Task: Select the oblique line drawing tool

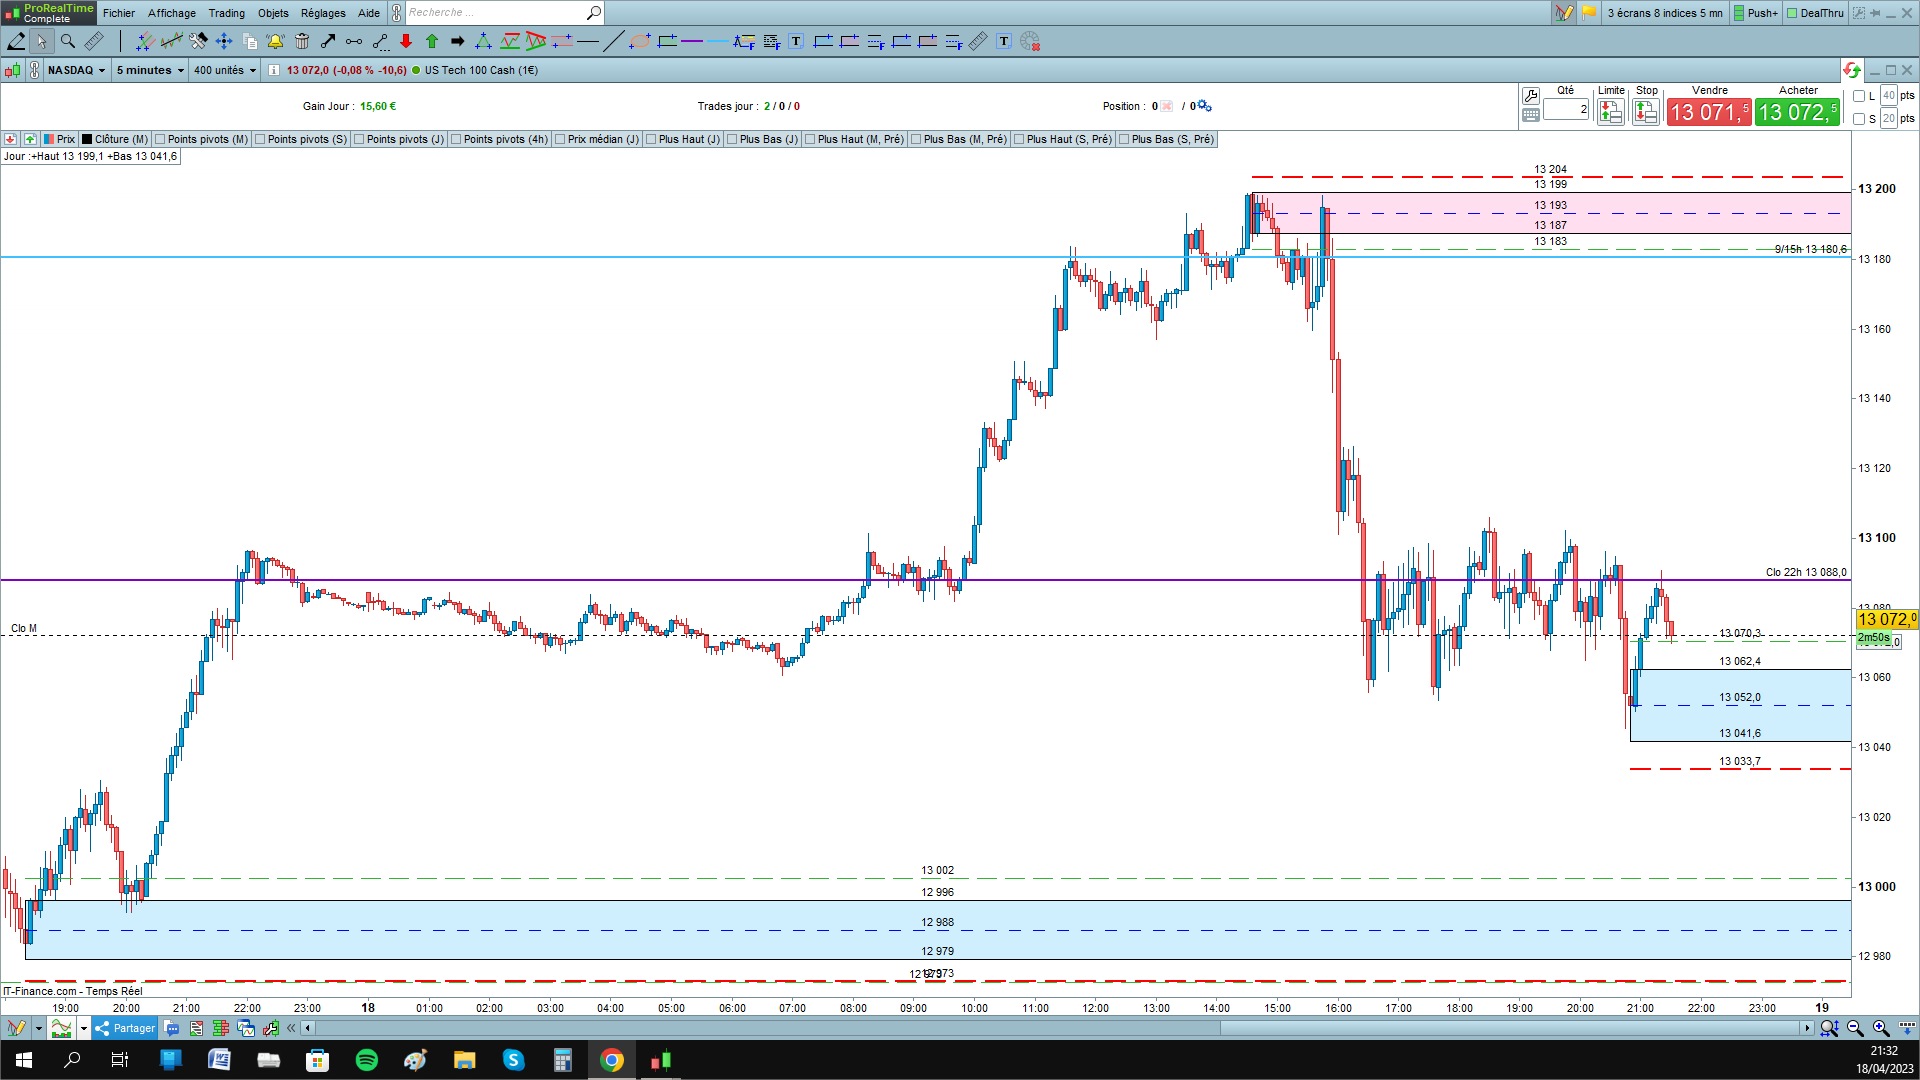Action: [x=613, y=41]
